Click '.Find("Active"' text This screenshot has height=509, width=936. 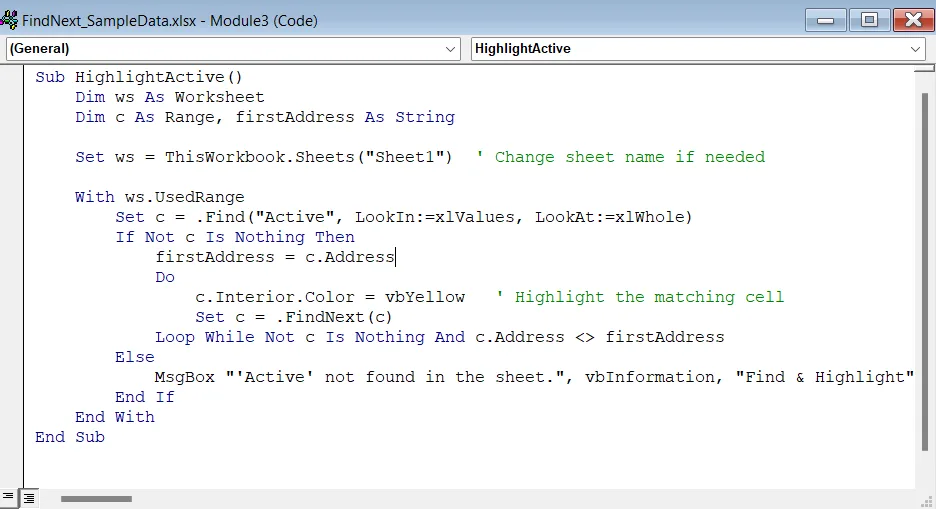point(266,217)
